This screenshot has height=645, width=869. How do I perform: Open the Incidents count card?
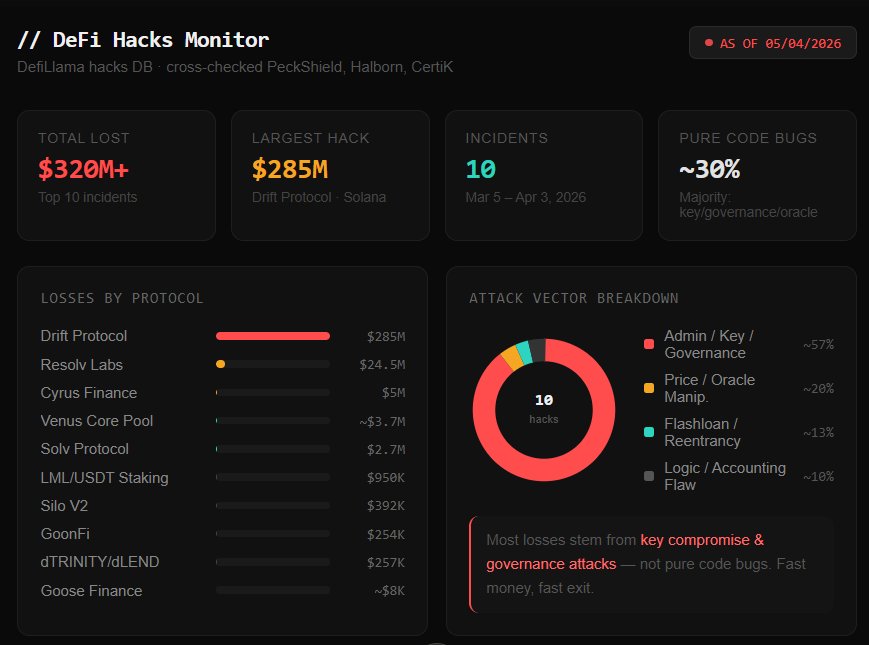543,175
